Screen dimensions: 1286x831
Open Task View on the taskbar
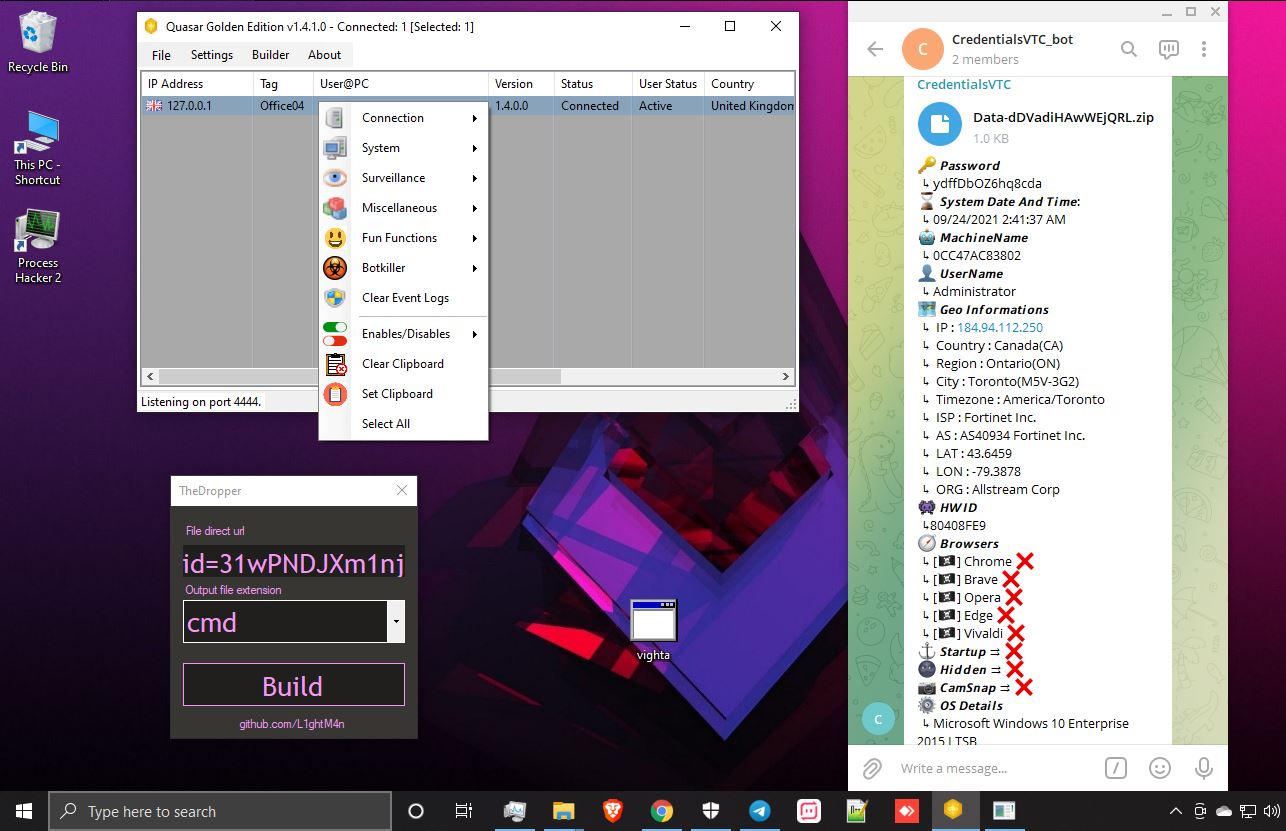click(x=463, y=811)
